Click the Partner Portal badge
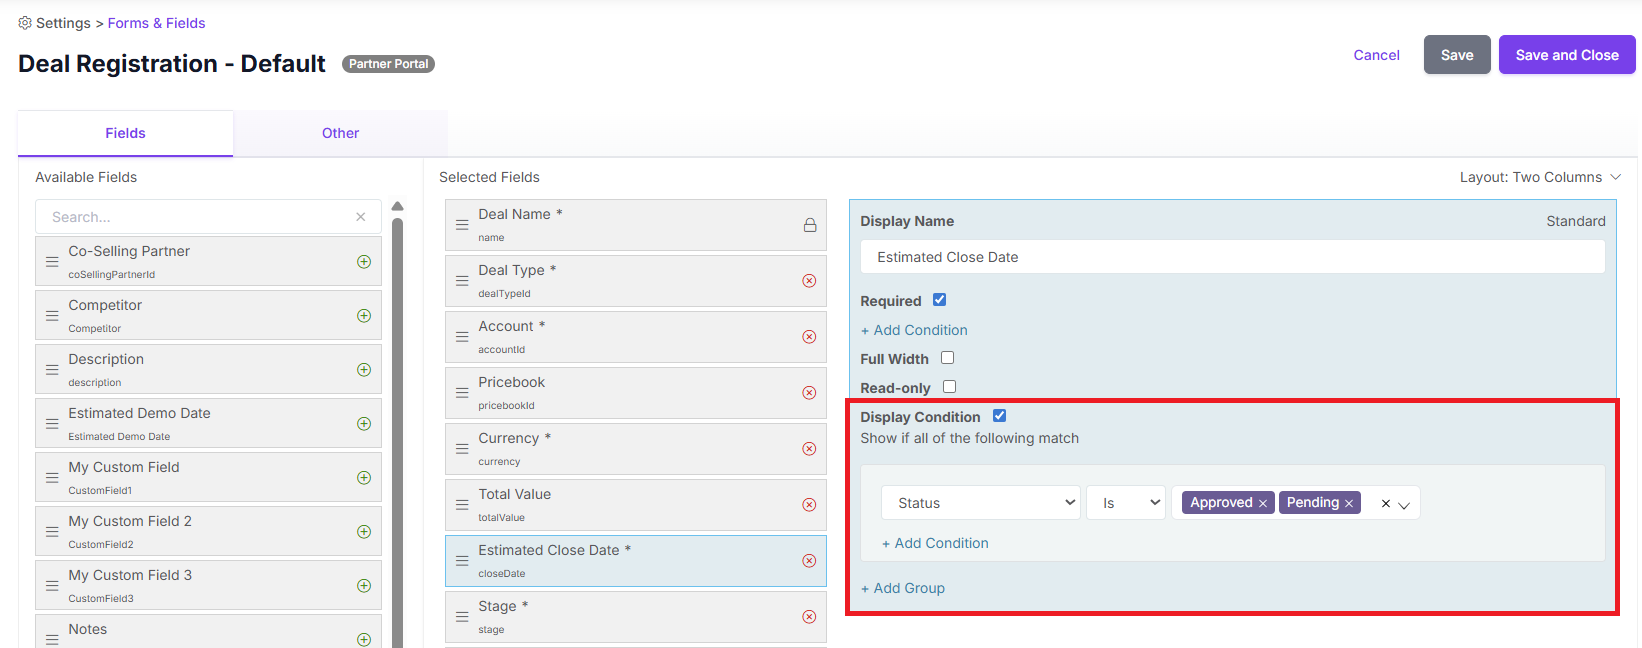The width and height of the screenshot is (1642, 648). point(389,64)
